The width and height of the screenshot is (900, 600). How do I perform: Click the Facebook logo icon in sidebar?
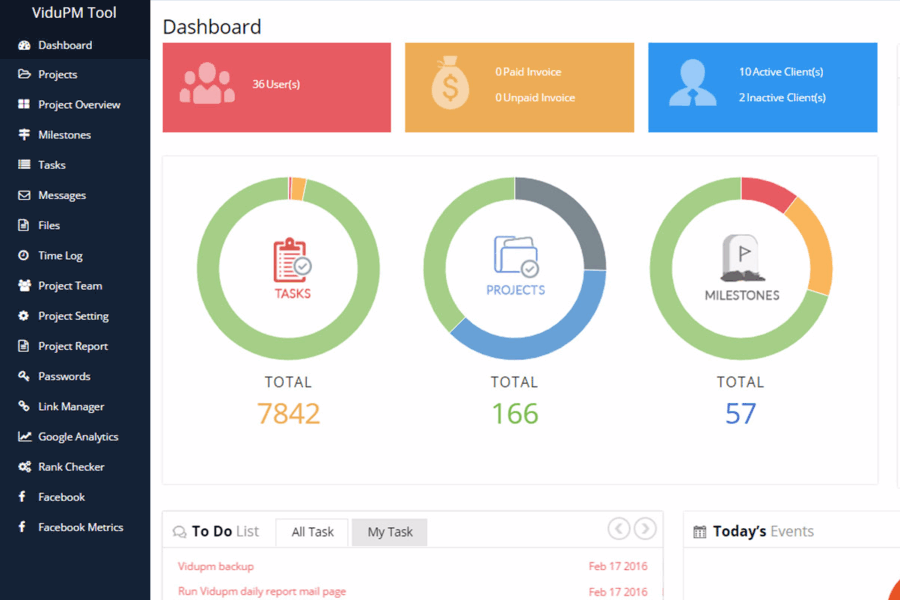[x=22, y=497]
